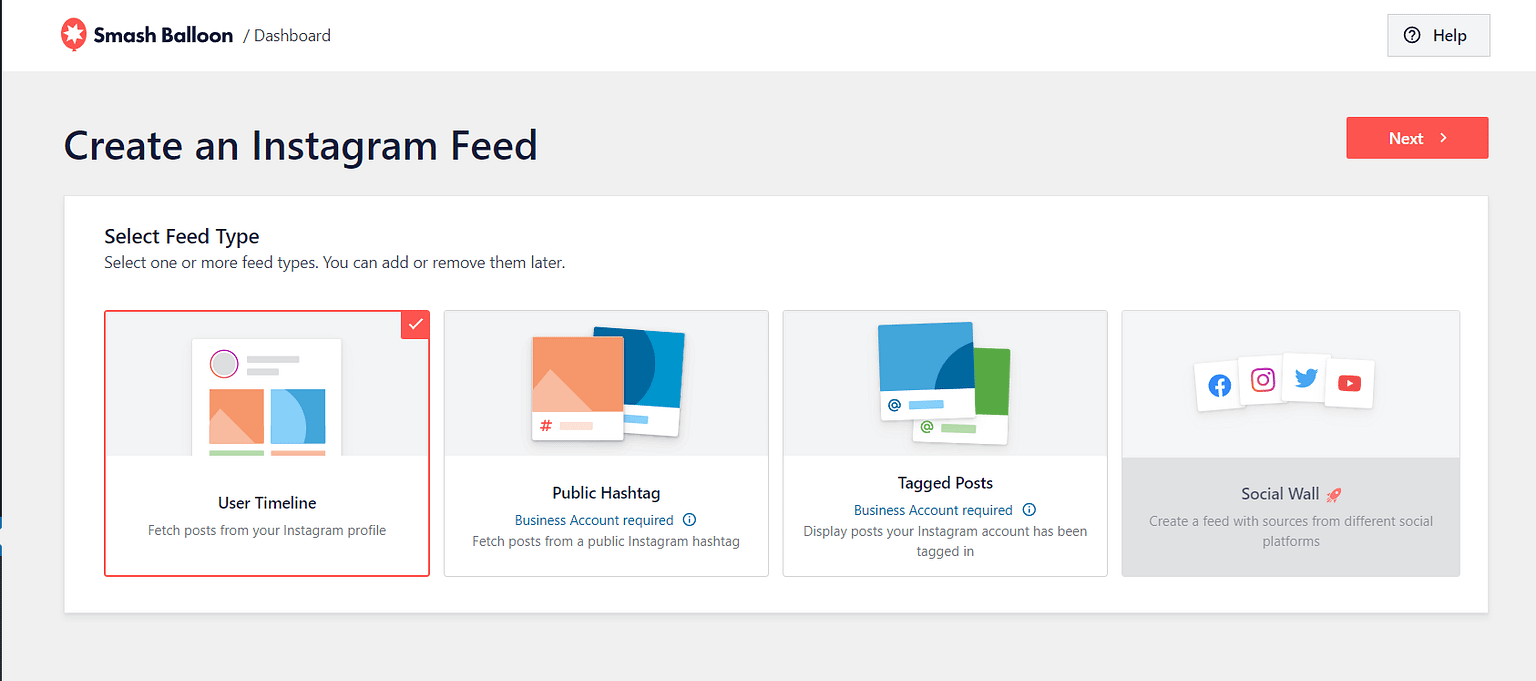Click the Help question mark icon
Viewport: 1536px width, 681px height.
point(1412,35)
